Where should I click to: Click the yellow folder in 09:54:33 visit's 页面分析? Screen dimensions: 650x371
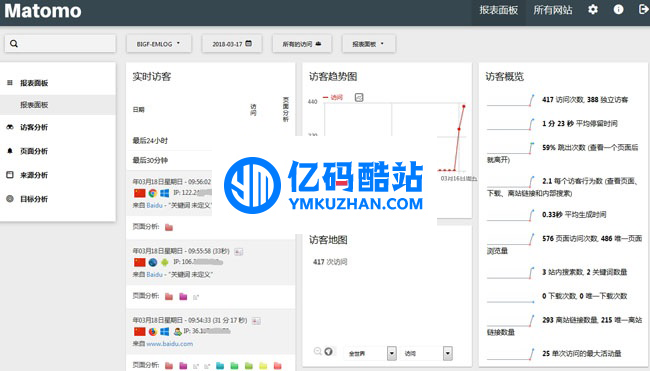click(x=263, y=366)
